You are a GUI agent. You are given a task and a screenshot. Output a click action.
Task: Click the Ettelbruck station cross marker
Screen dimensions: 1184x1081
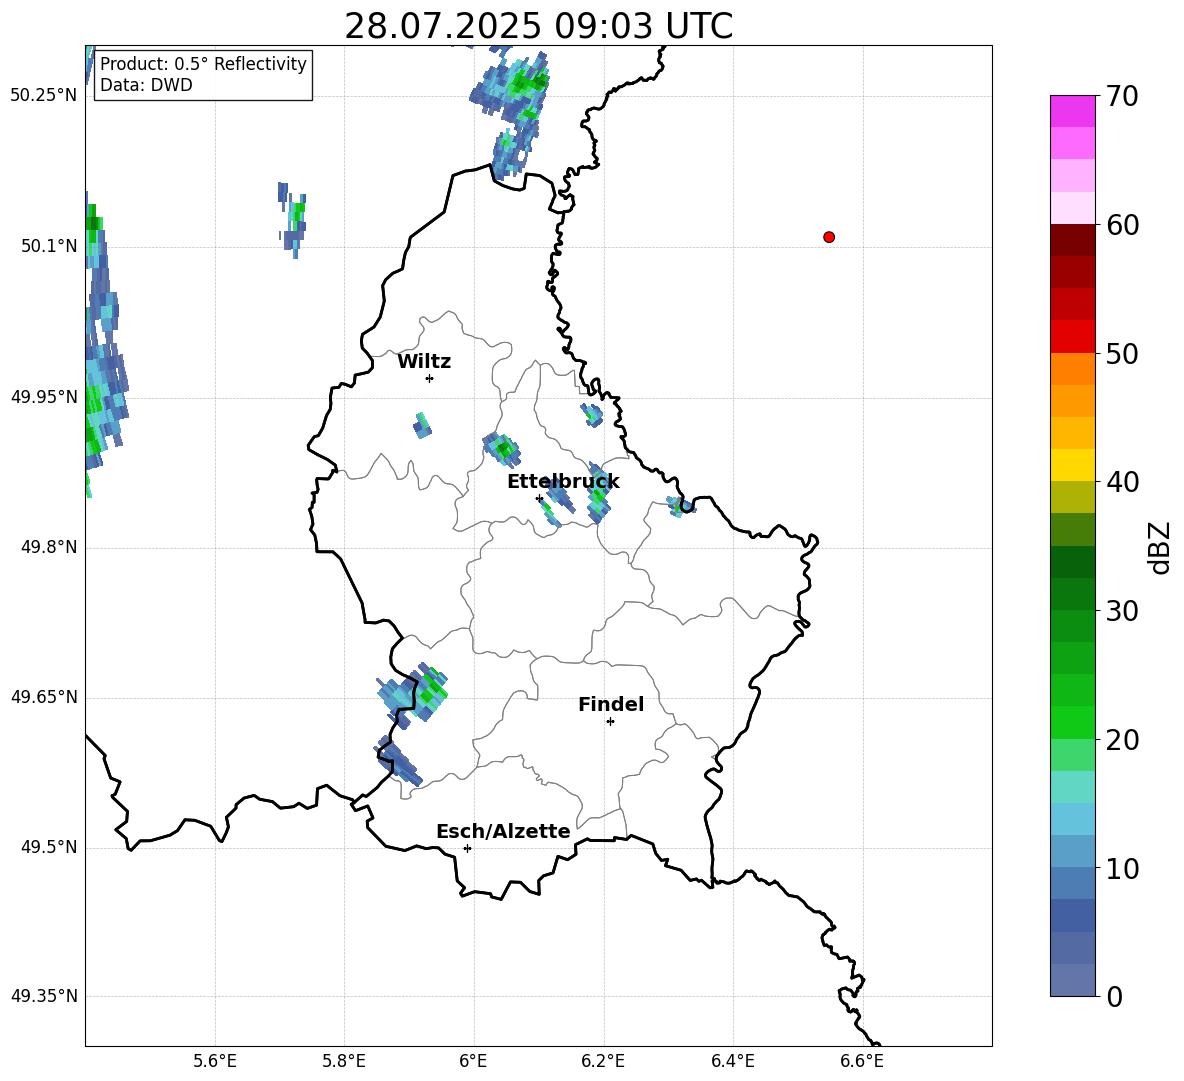pos(539,498)
